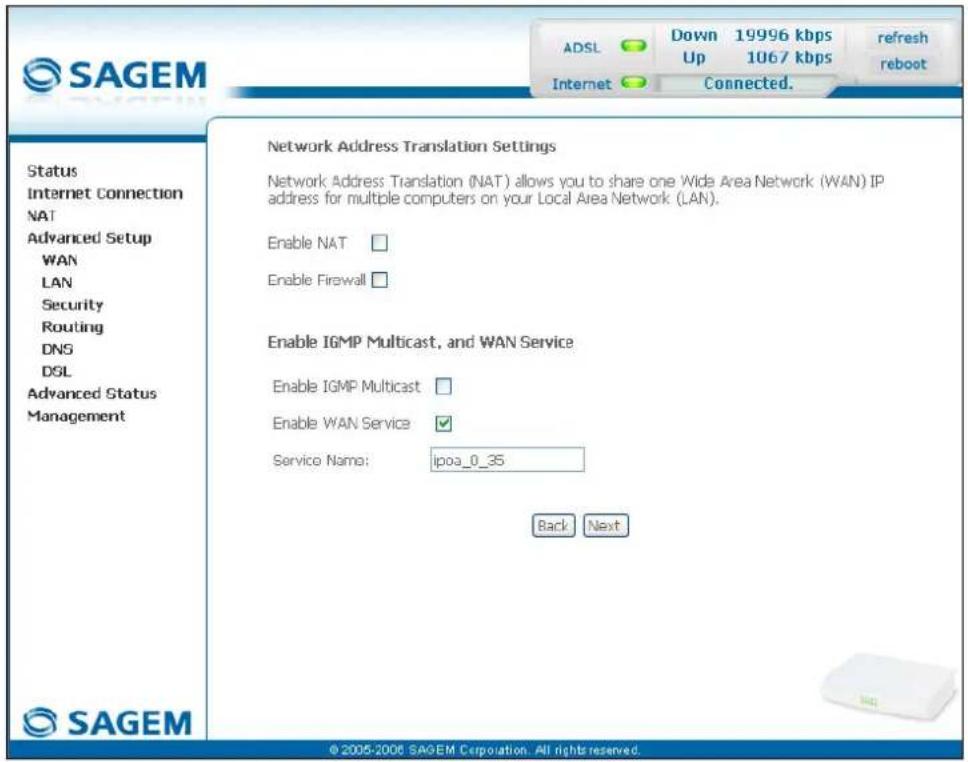Click the reboot link
The height and width of the screenshot is (762, 968).
[903, 64]
